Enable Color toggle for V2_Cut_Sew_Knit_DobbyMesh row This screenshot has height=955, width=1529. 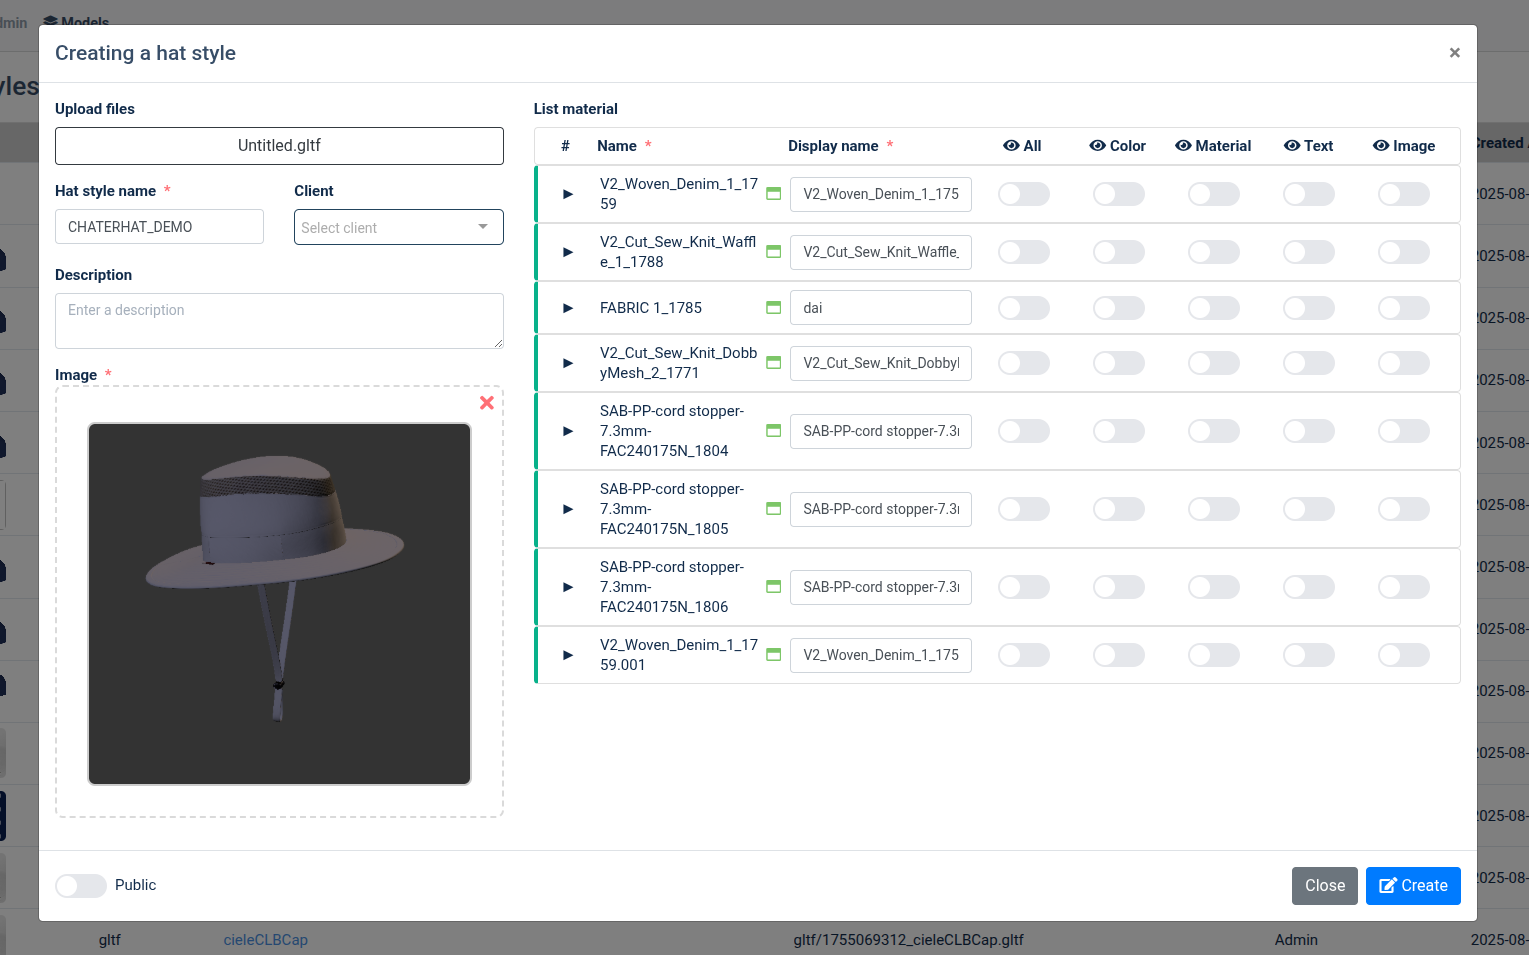[x=1118, y=363]
